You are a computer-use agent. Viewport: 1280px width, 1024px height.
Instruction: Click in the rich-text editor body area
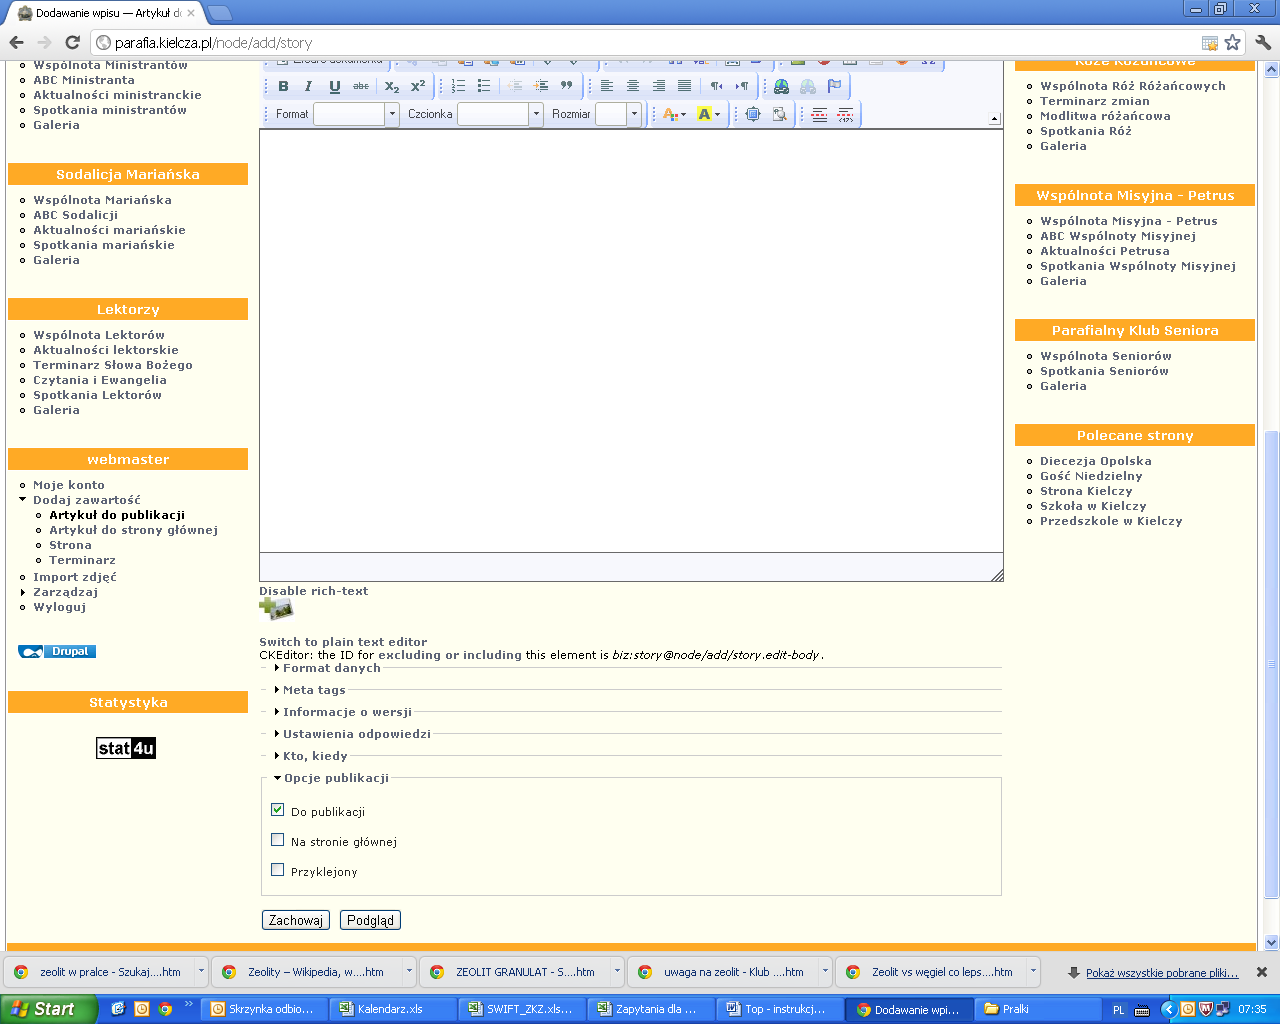click(631, 340)
